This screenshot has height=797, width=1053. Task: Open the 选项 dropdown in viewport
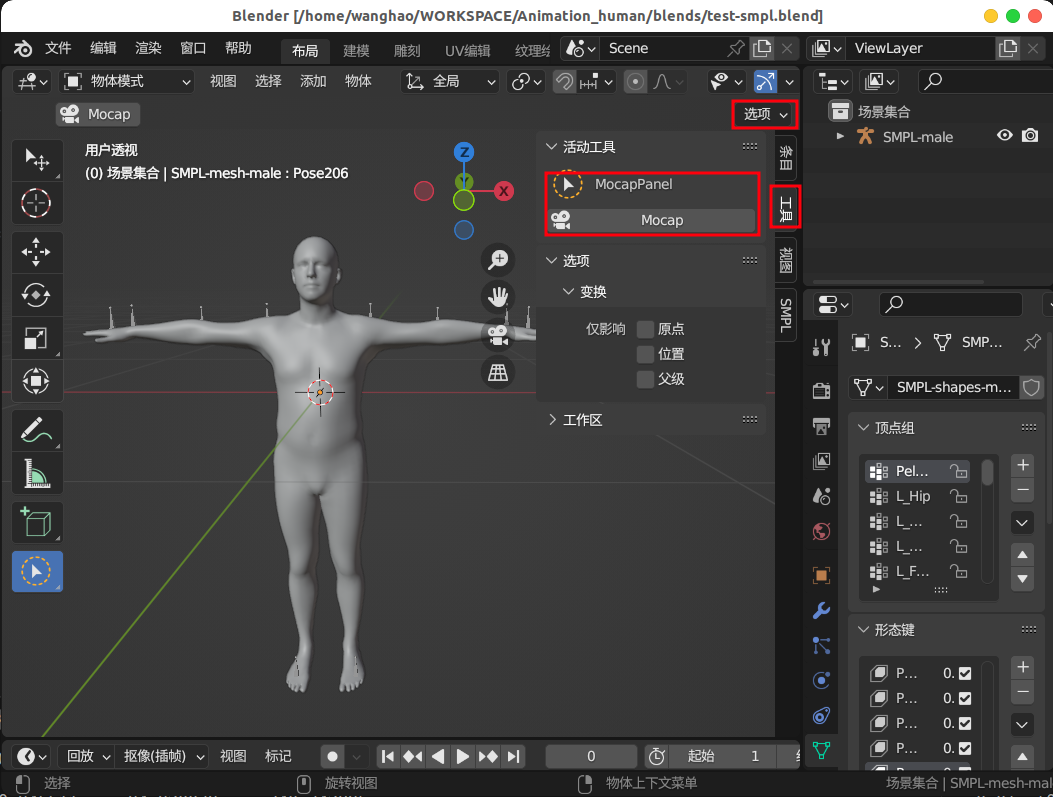coord(765,114)
